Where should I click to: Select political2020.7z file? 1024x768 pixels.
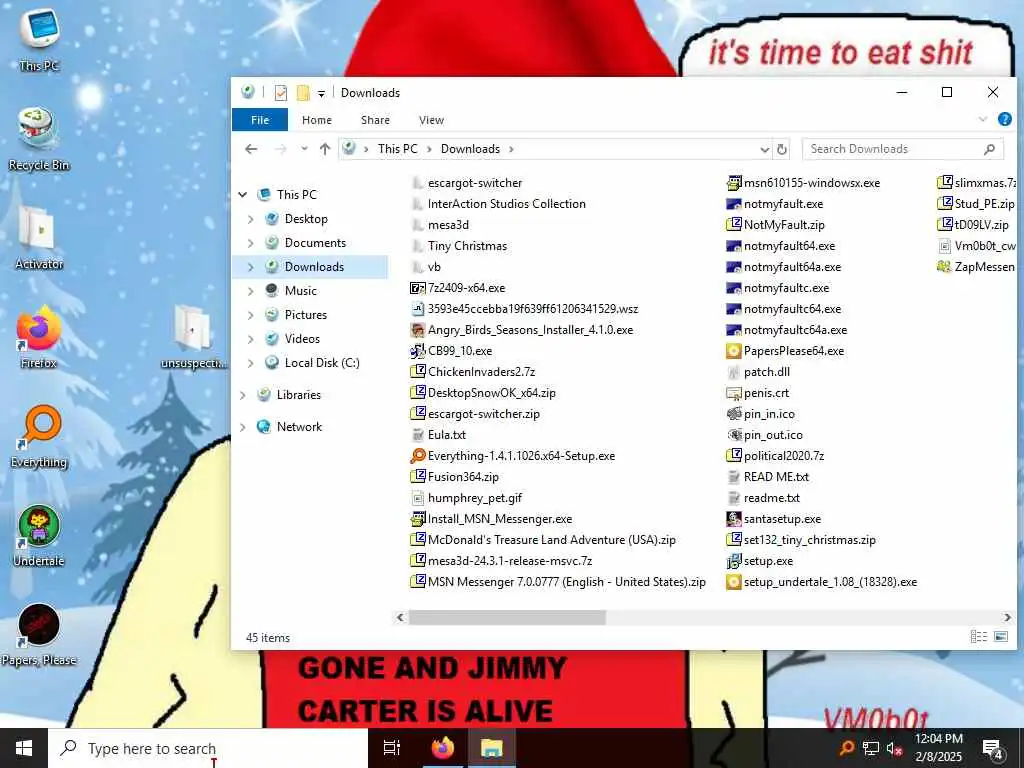tap(775, 456)
